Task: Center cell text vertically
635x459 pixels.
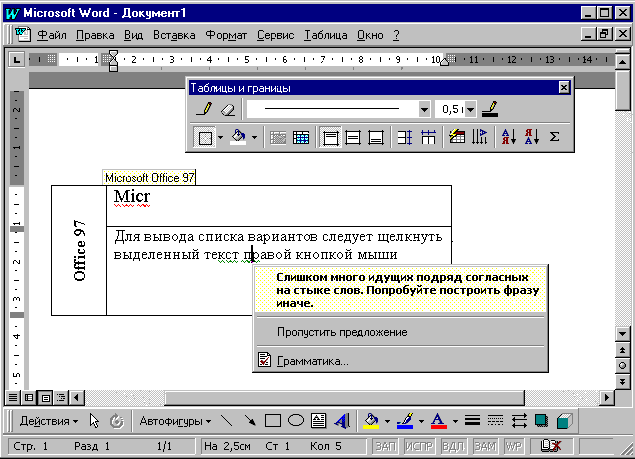Action: coord(353,138)
